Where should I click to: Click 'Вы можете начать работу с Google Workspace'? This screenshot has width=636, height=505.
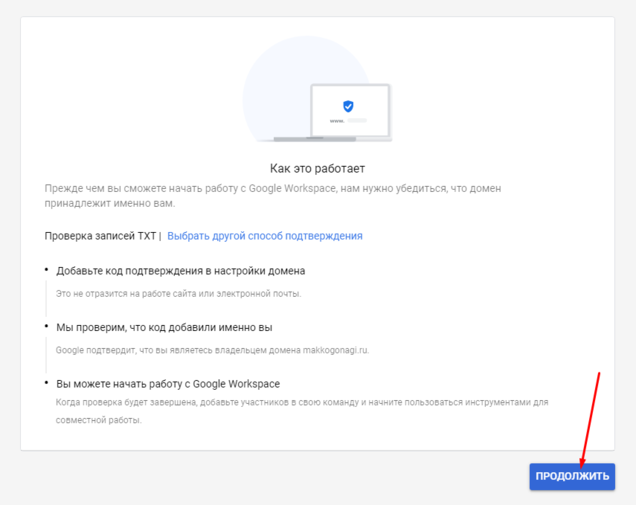click(x=168, y=384)
